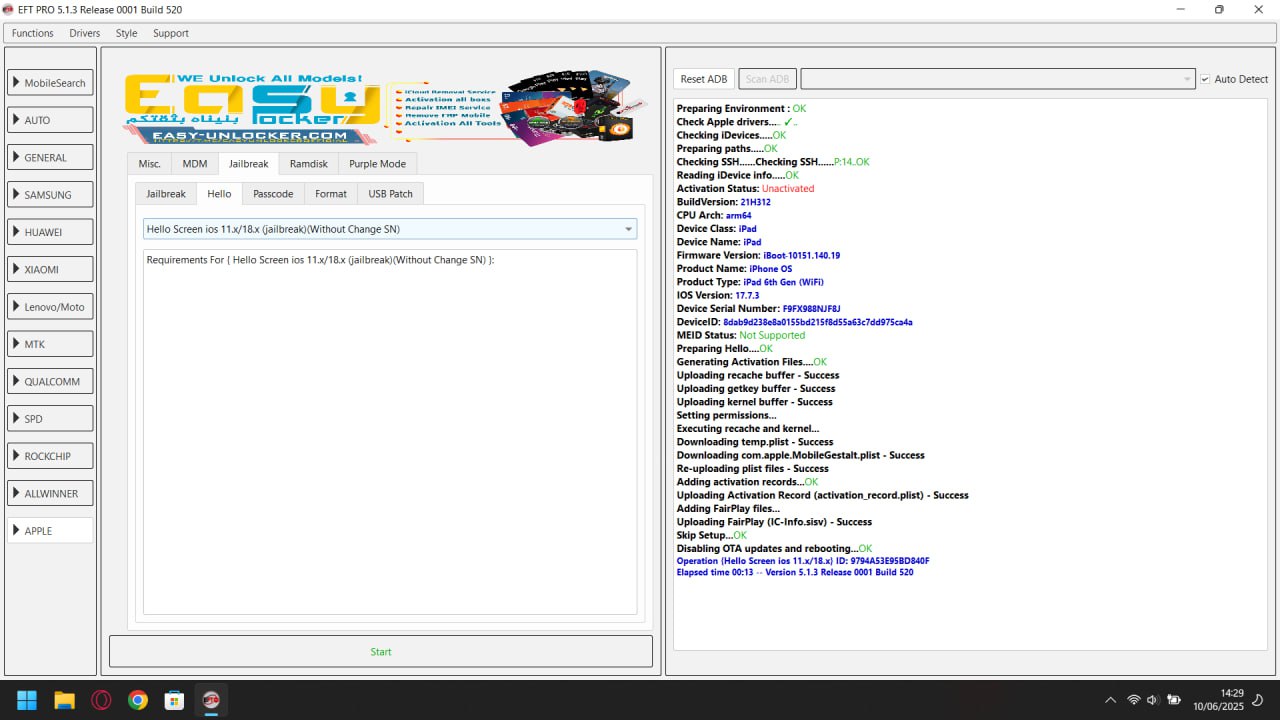Viewport: 1280px width, 720px height.
Task: Open the Format sub-tab
Action: (x=331, y=194)
